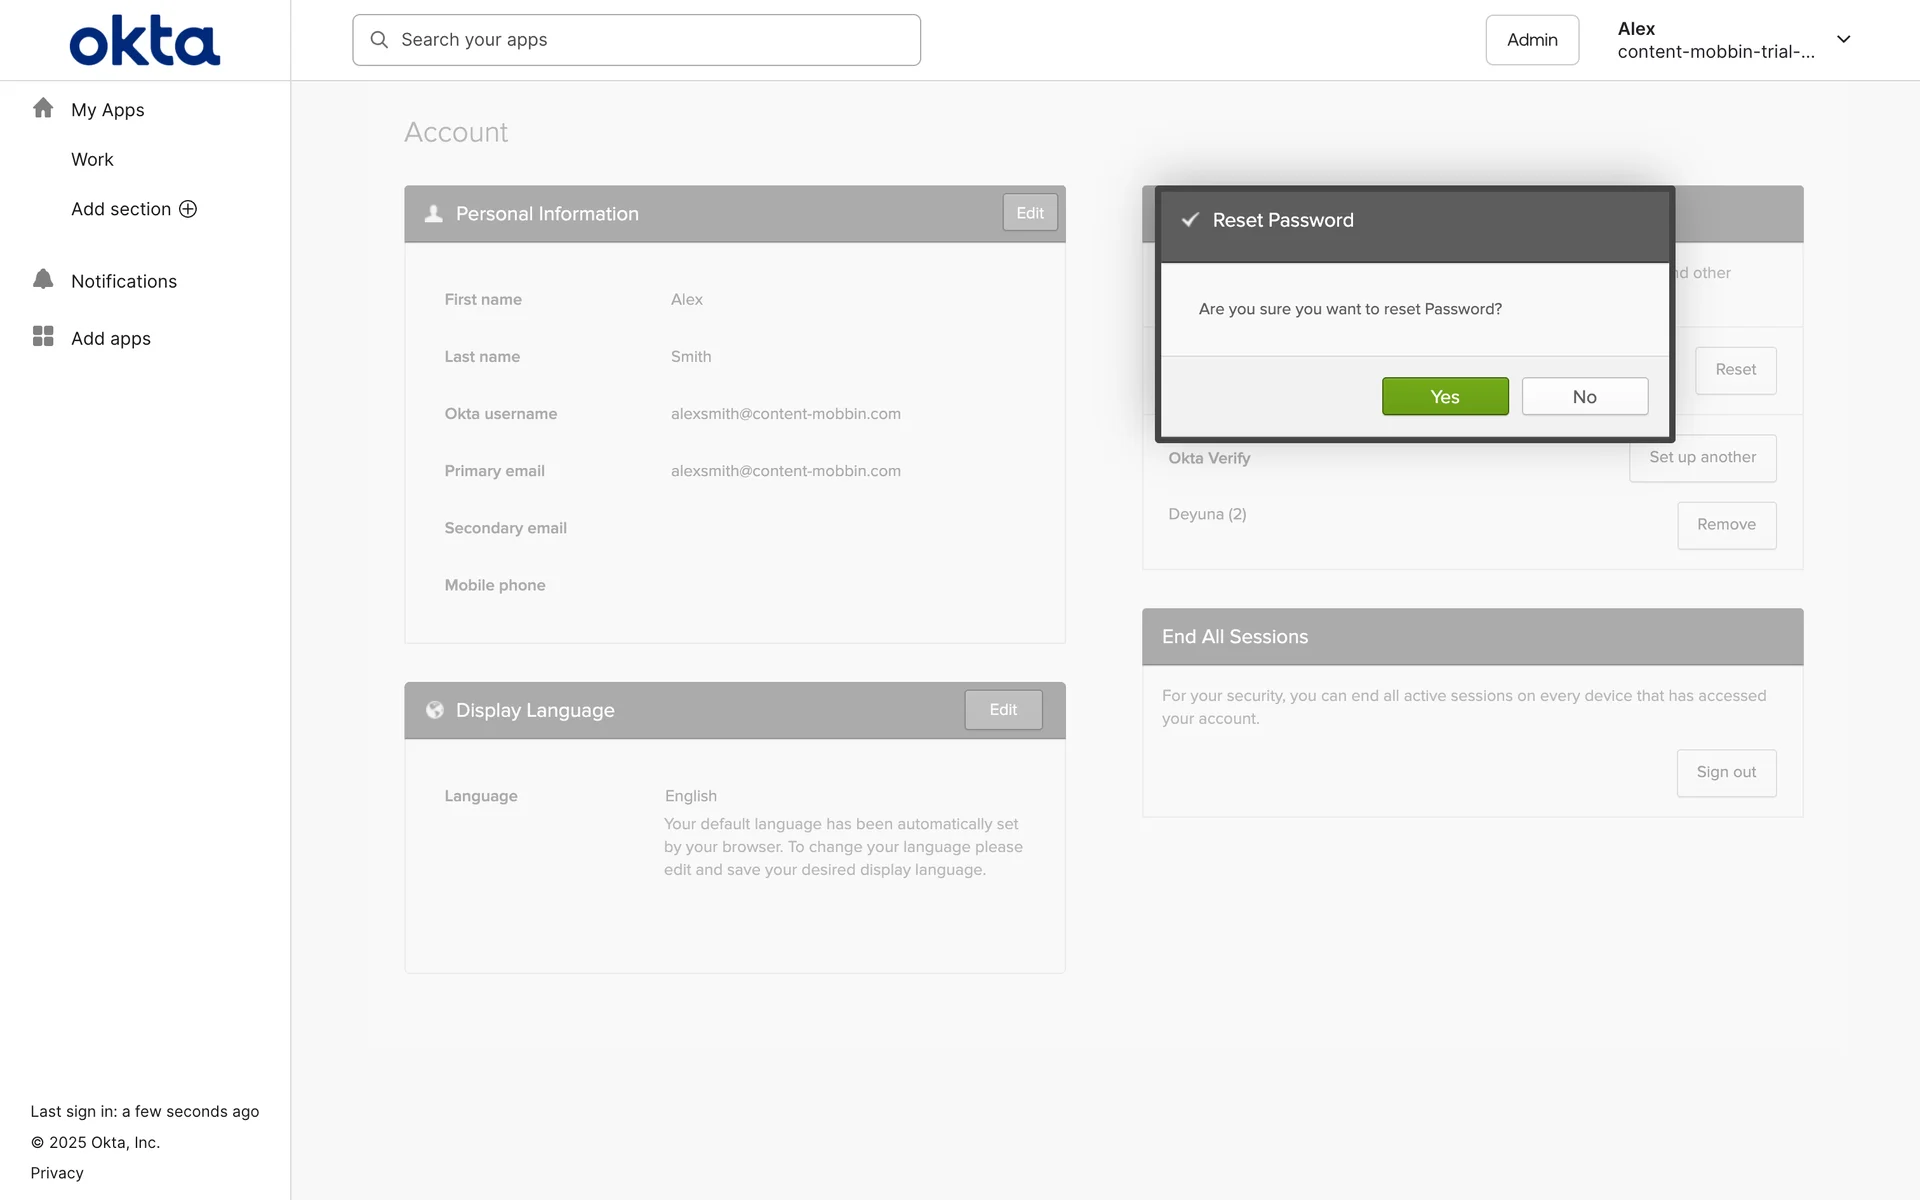Go to Notifications in sidebar
The image size is (1920, 1200).
pos(124,281)
